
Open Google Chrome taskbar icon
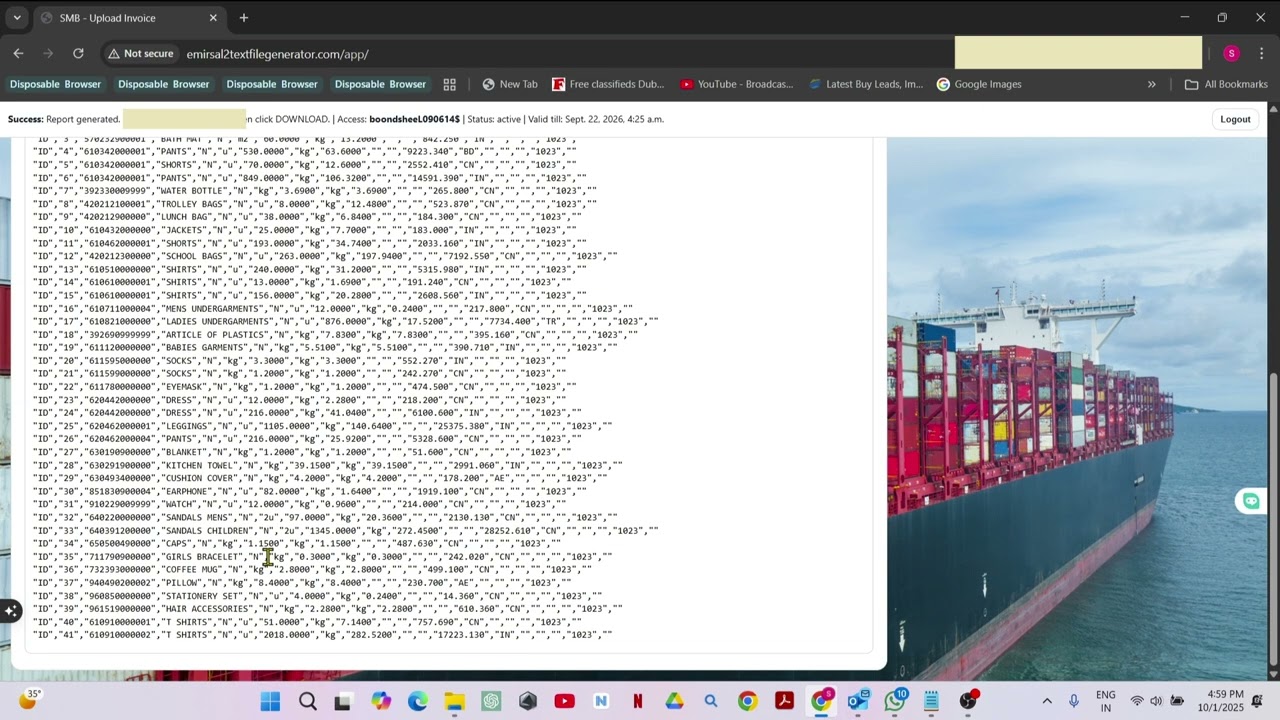(x=747, y=701)
